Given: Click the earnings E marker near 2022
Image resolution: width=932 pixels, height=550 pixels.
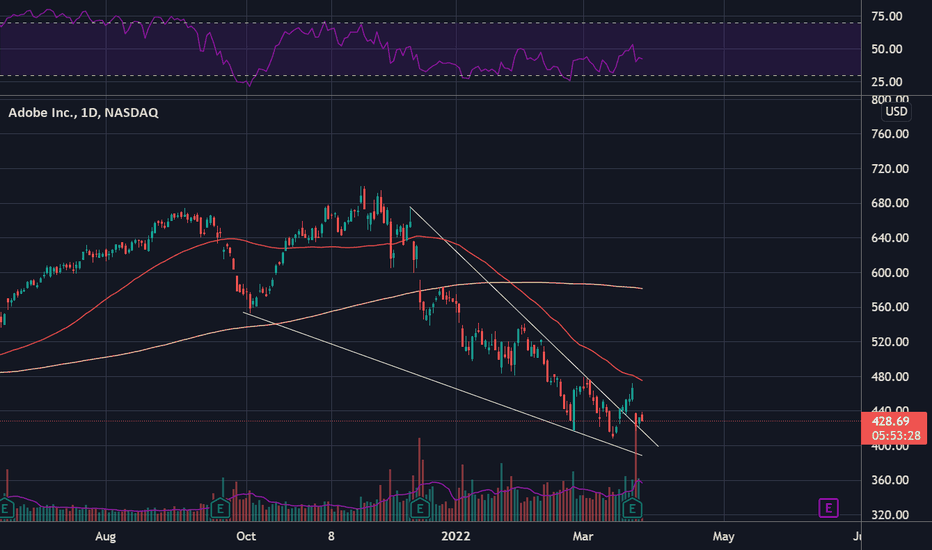Looking at the screenshot, I should [420, 508].
